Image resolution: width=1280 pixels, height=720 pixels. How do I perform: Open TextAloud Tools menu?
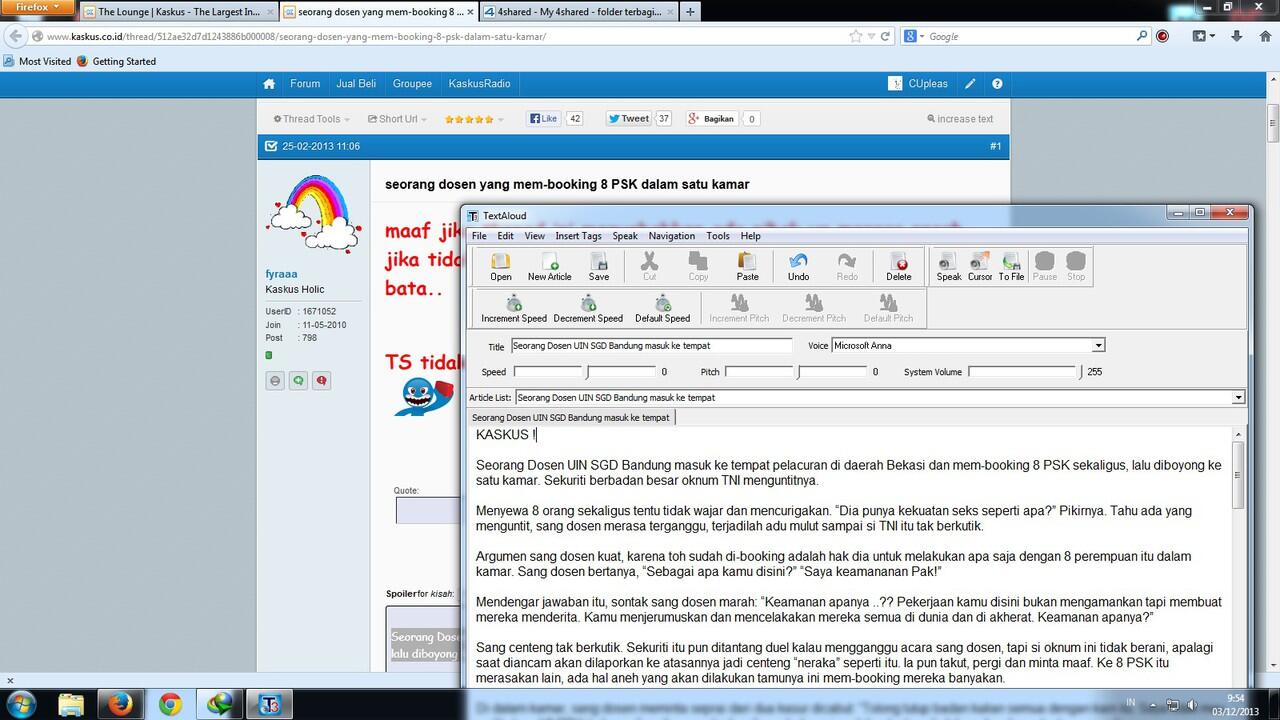click(x=718, y=236)
